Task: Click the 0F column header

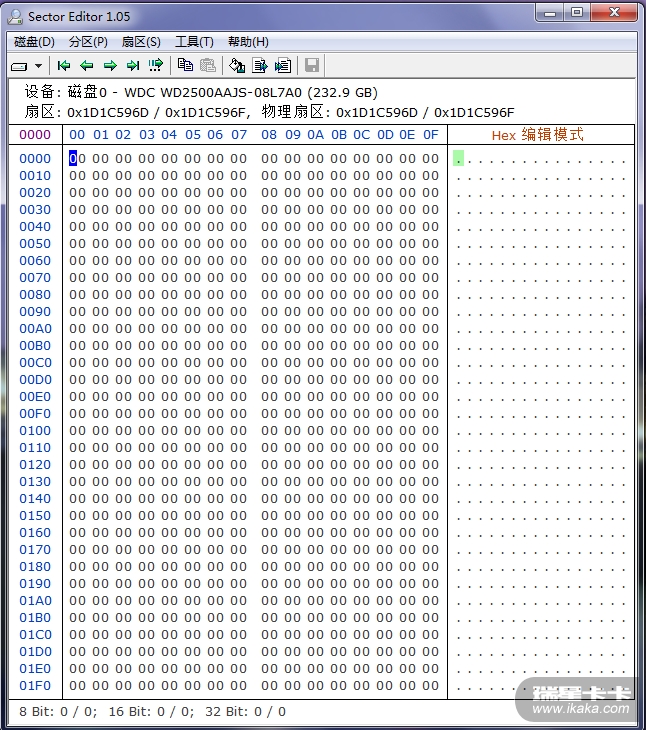Action: tap(430, 135)
